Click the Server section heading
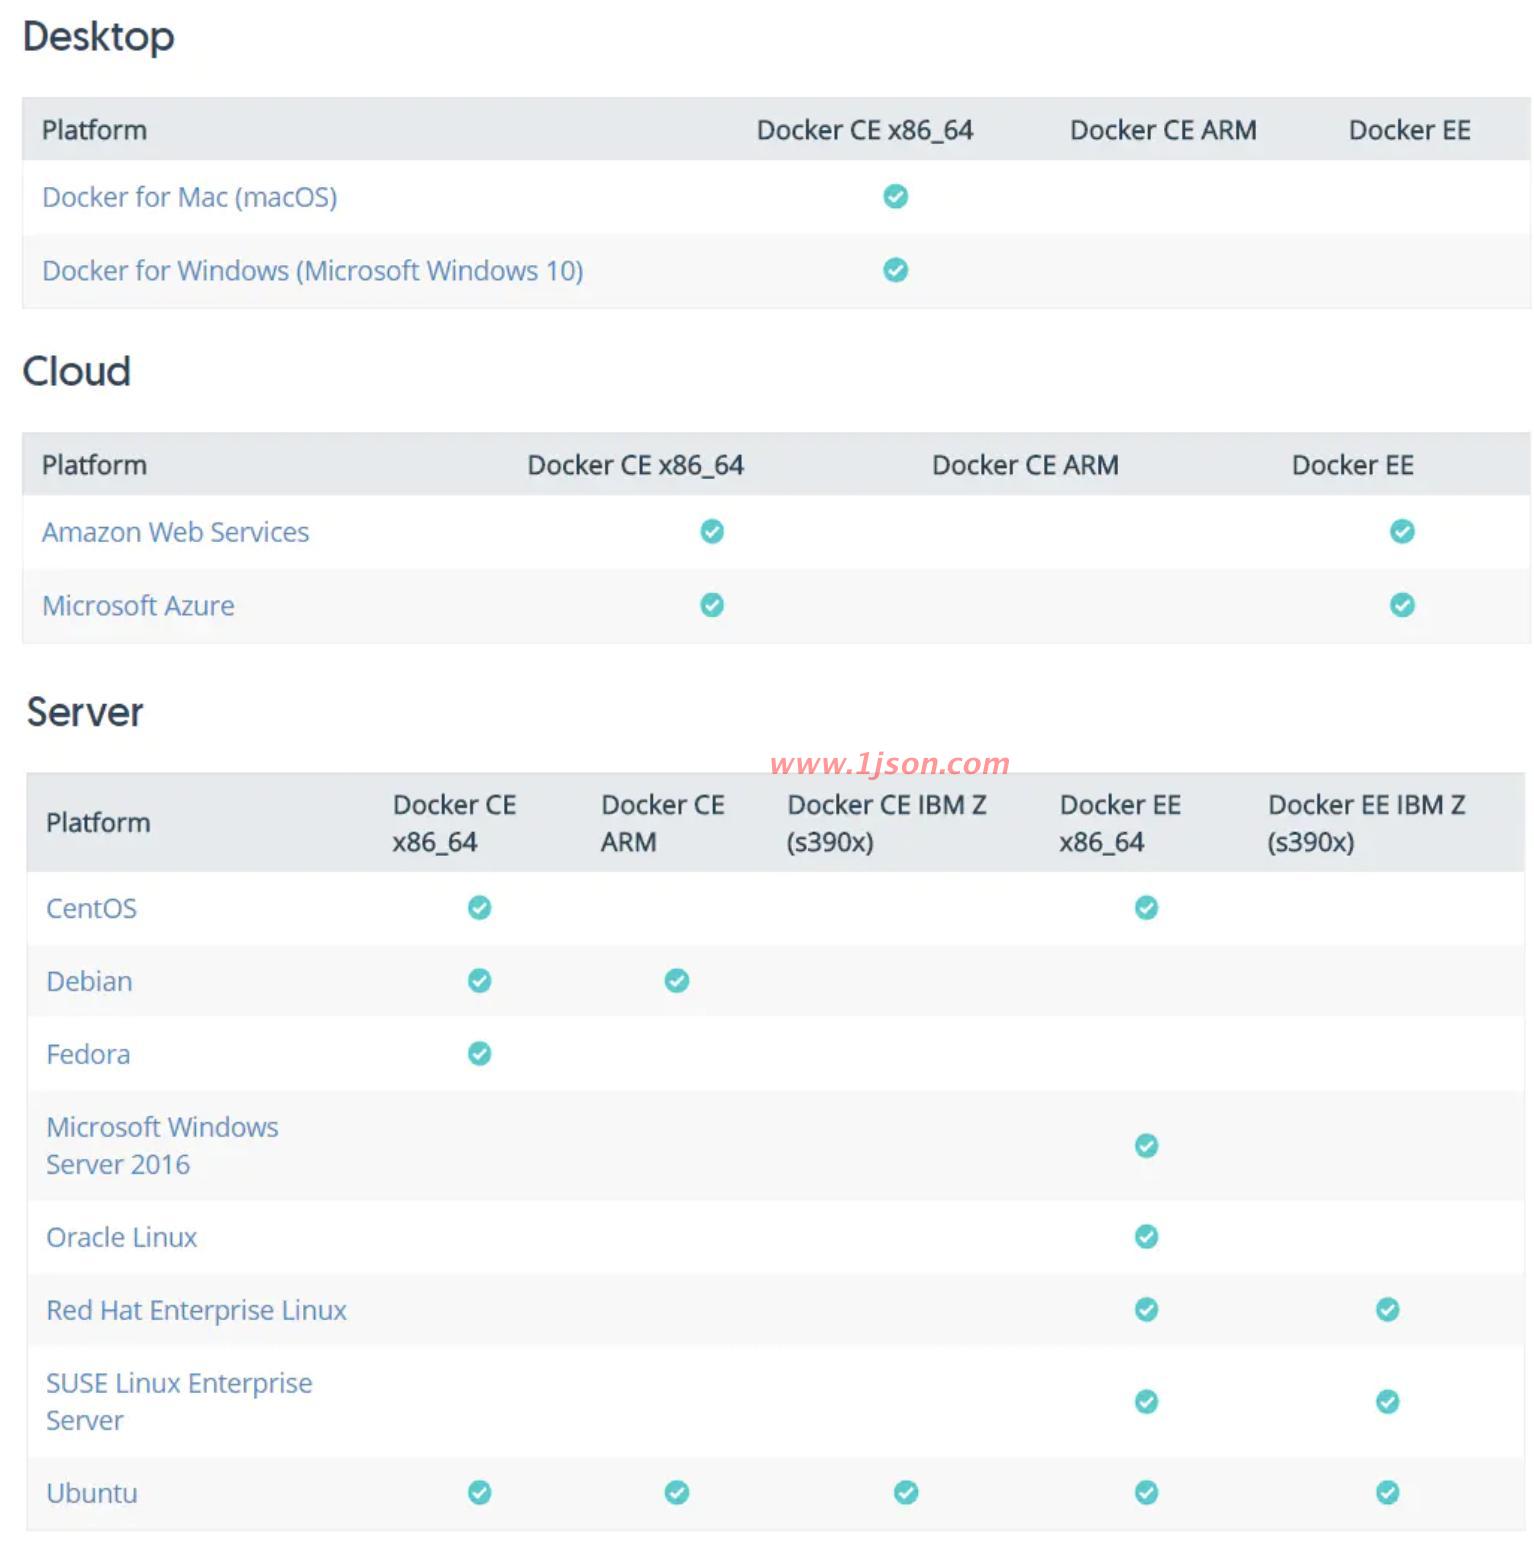The height and width of the screenshot is (1548, 1534). [85, 713]
